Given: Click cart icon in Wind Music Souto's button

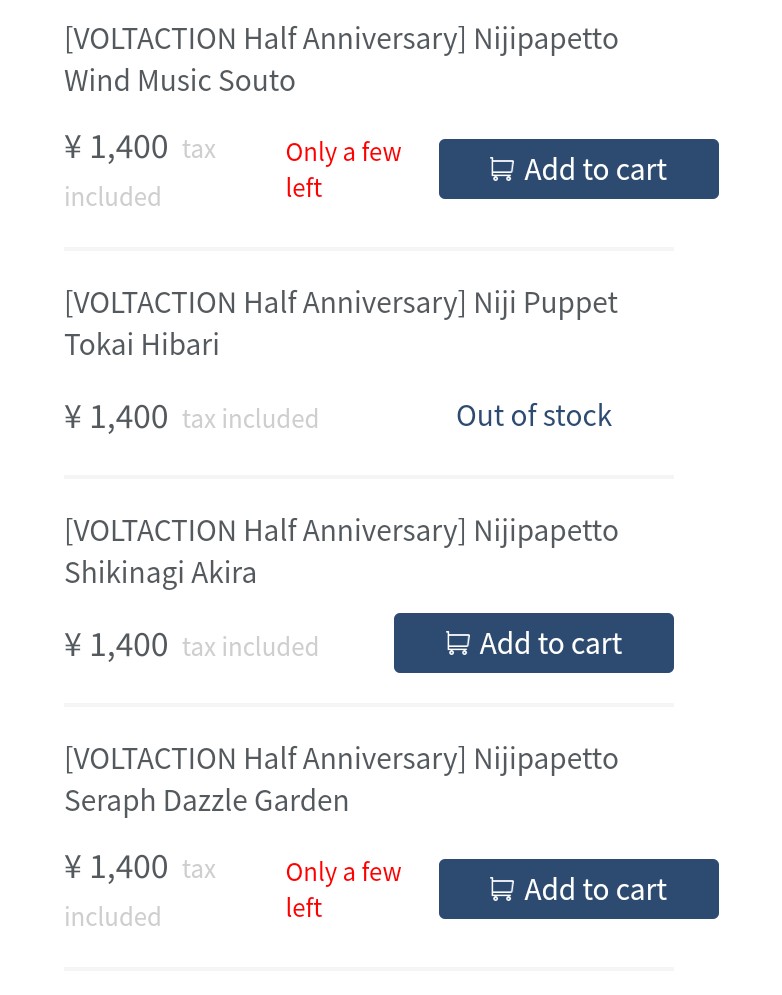Looking at the screenshot, I should [x=501, y=170].
